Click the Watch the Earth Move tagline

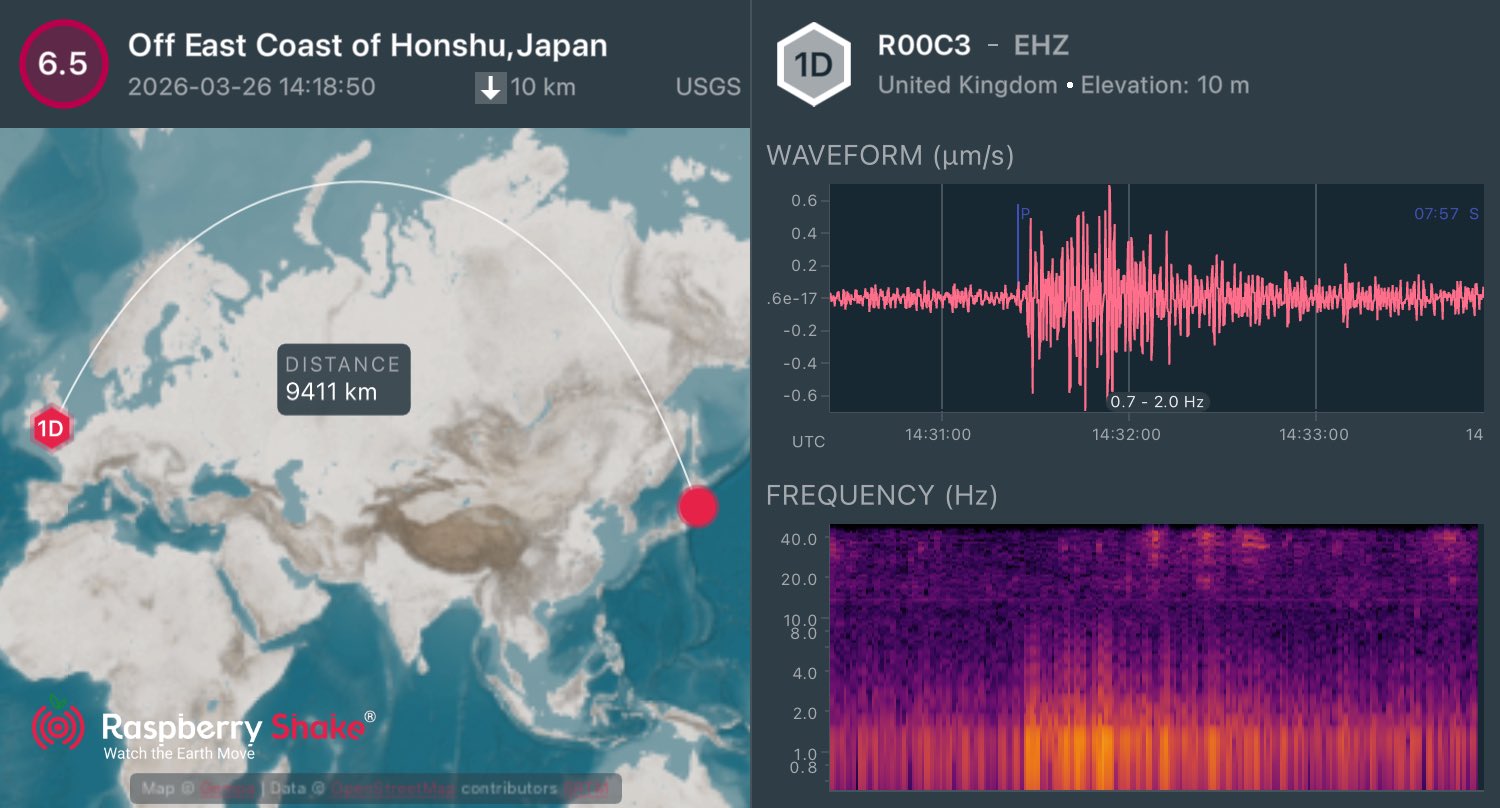click(x=179, y=753)
